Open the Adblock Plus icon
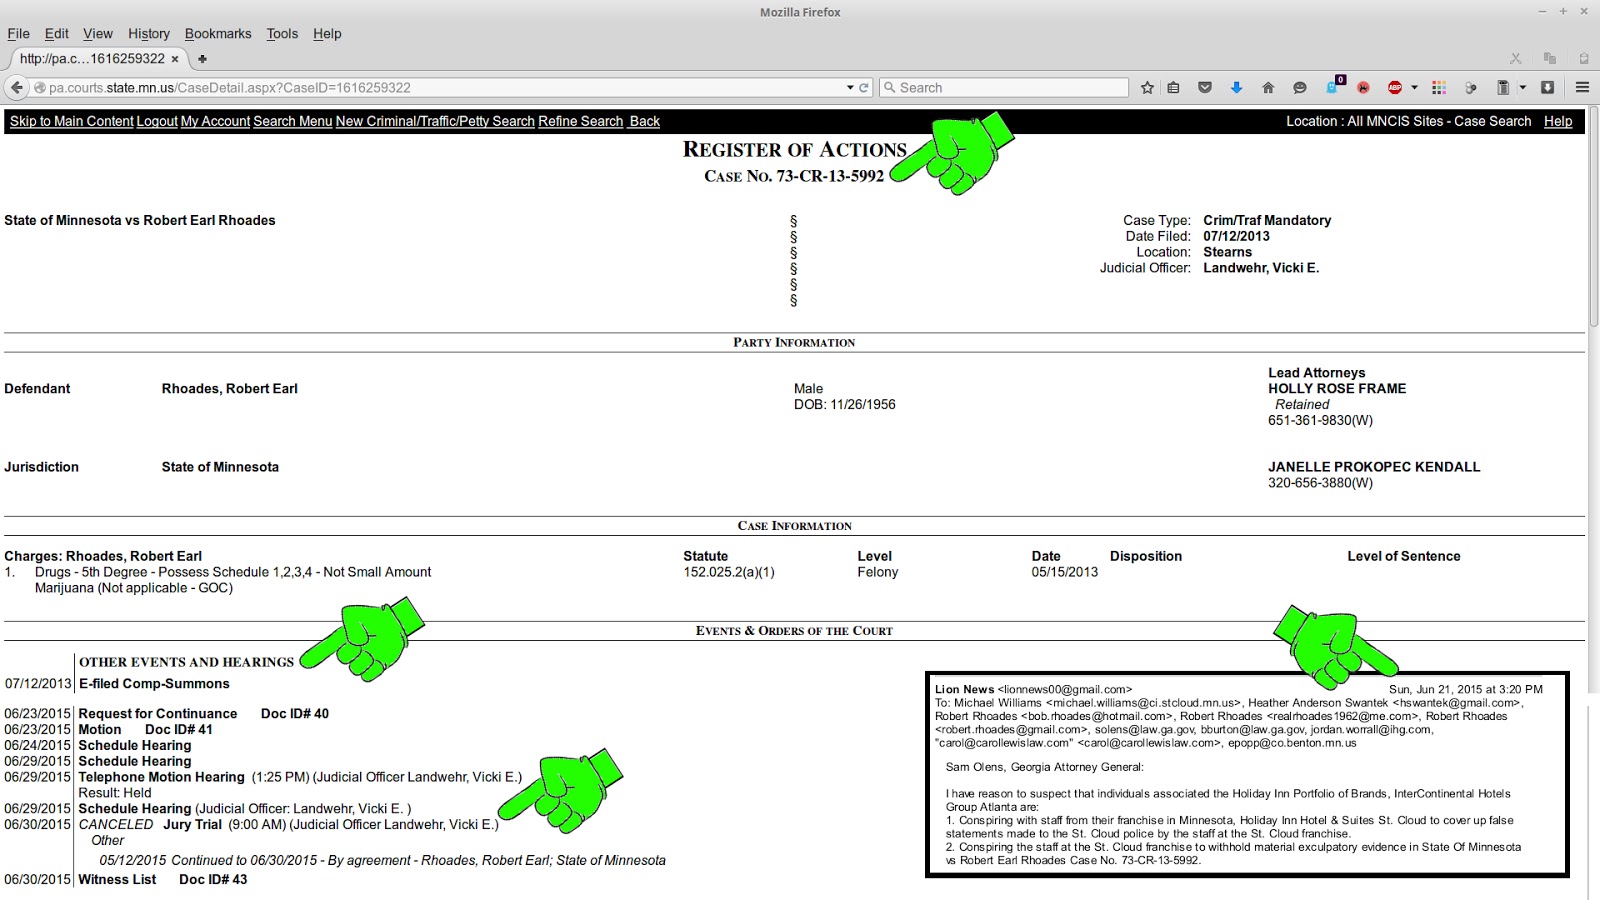1600x900 pixels. click(x=1395, y=88)
